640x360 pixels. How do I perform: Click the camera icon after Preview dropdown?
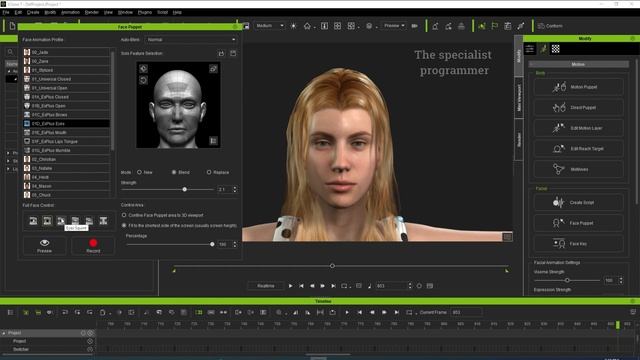[x=415, y=26]
